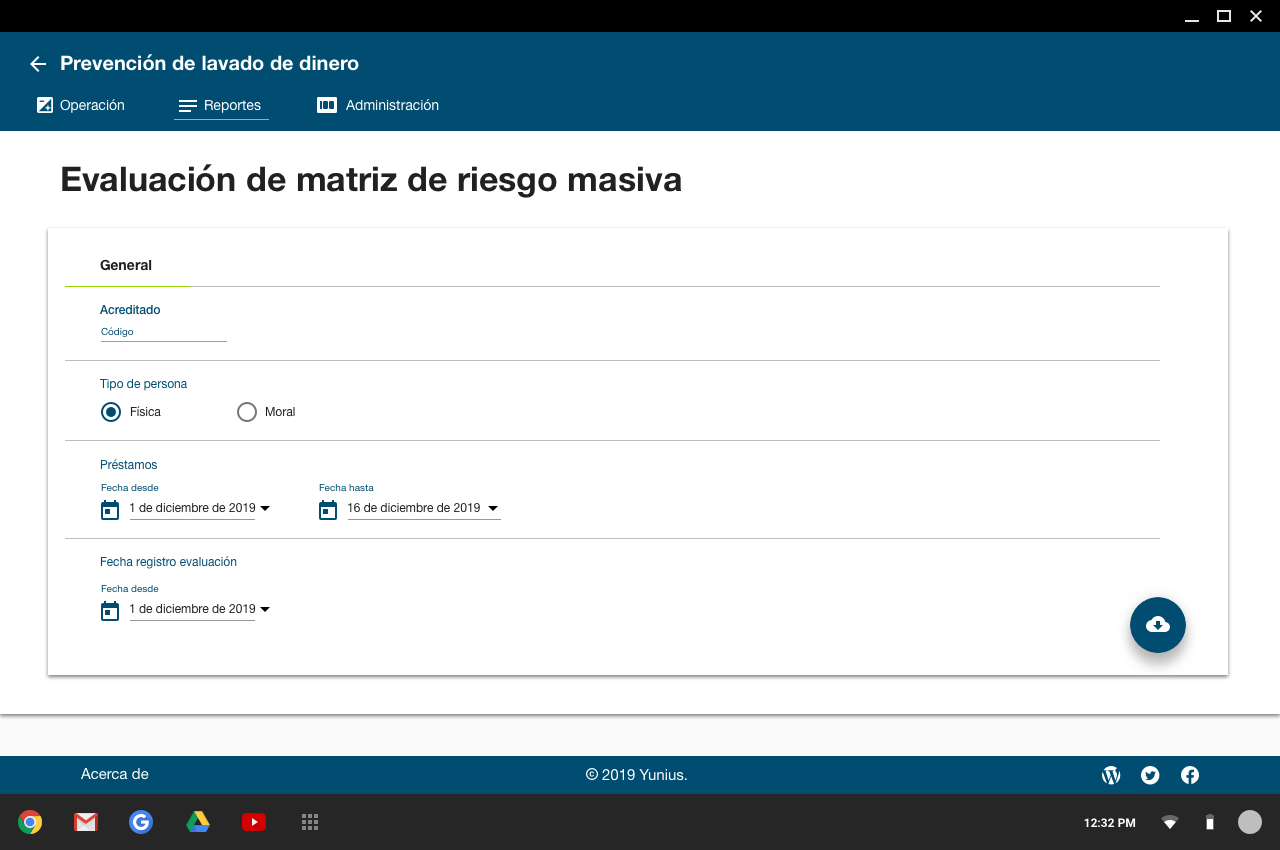The height and width of the screenshot is (850, 1280).
Task: Open the Reportes menu
Action: coord(221,105)
